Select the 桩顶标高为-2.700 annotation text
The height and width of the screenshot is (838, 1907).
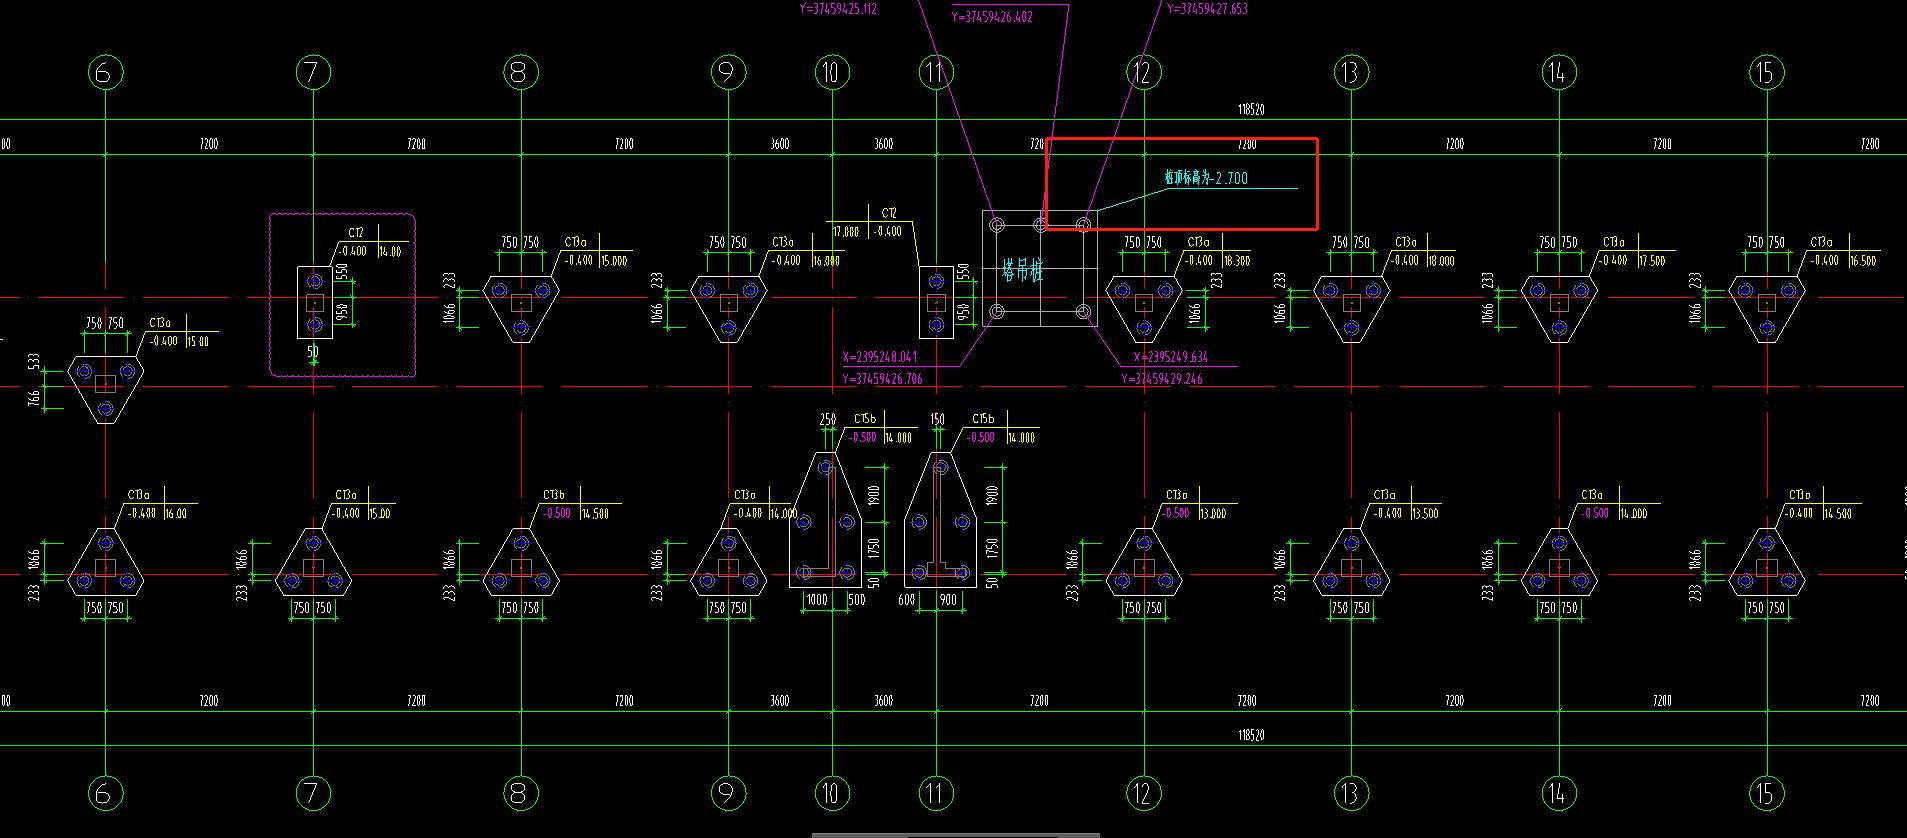(1206, 178)
